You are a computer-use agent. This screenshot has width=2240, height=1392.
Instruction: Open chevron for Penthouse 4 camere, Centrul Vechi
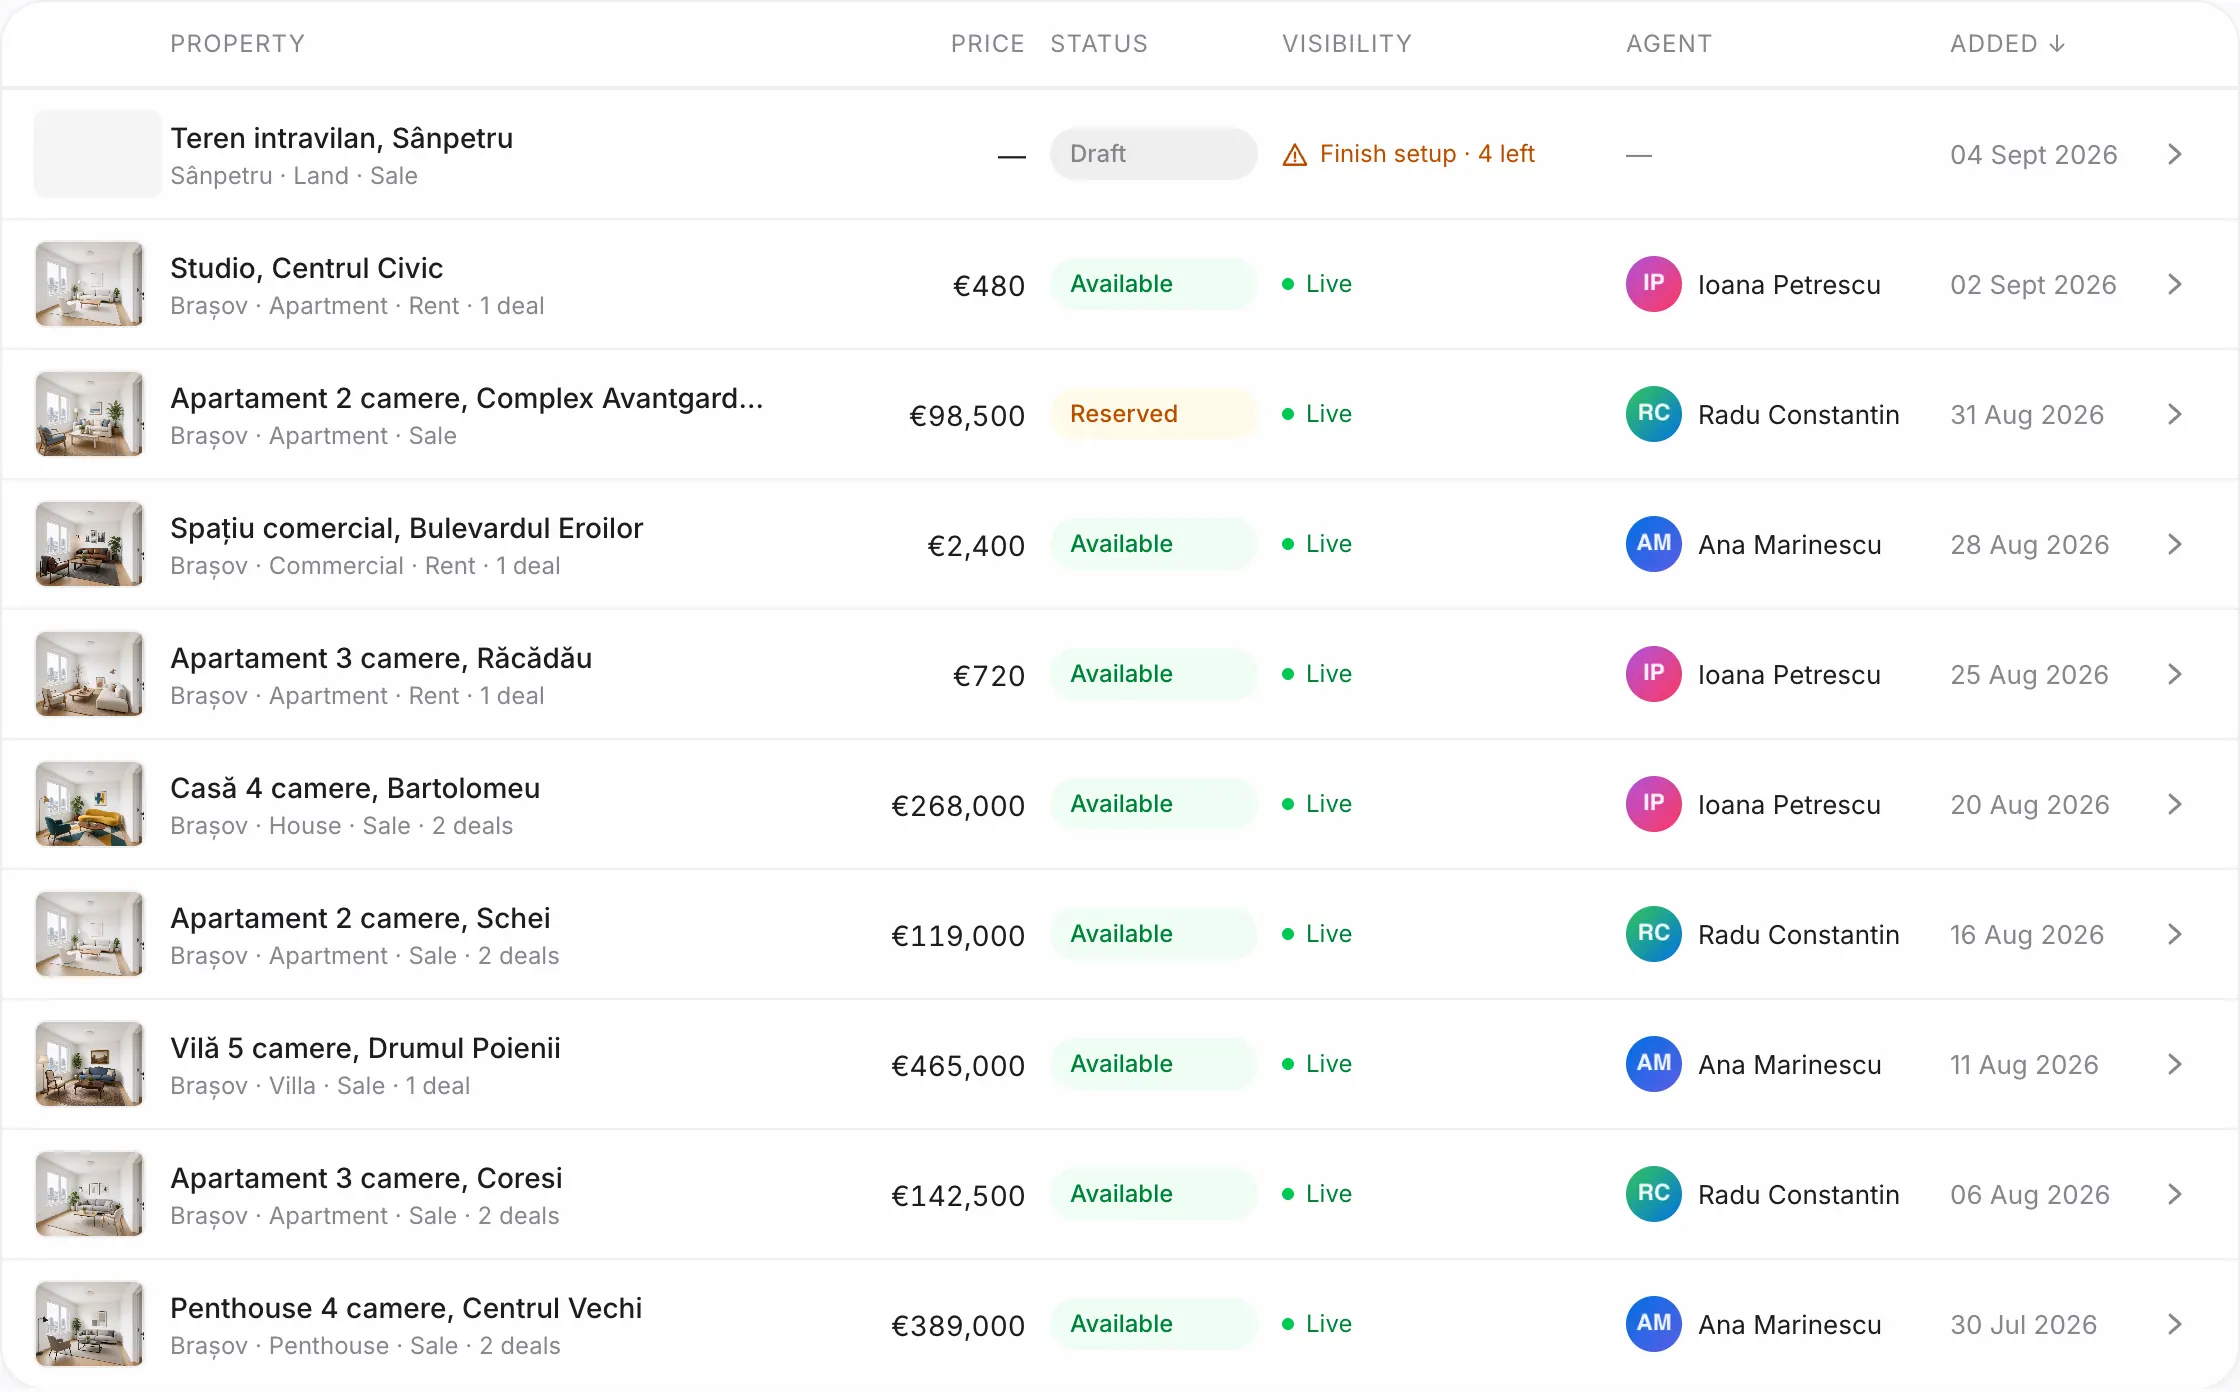(2175, 1324)
